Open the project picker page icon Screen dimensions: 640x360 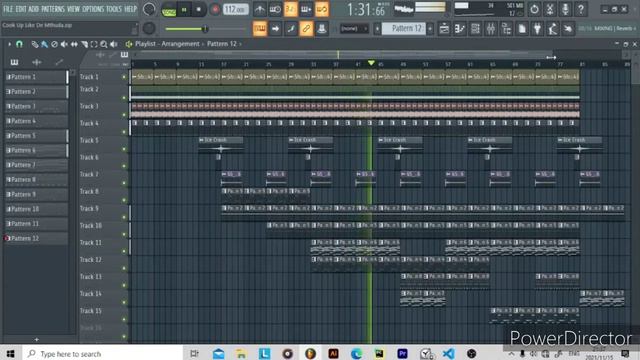(522, 29)
